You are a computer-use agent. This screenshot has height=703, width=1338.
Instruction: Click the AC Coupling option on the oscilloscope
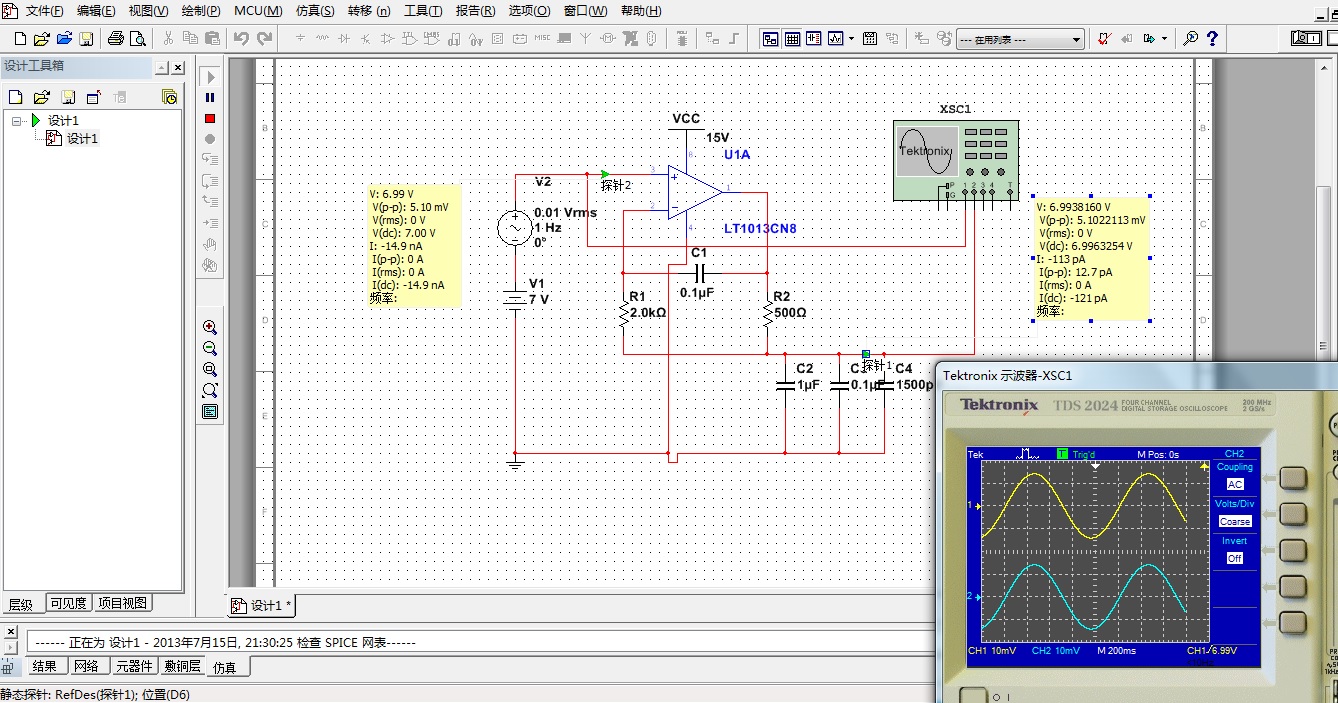(x=1235, y=484)
